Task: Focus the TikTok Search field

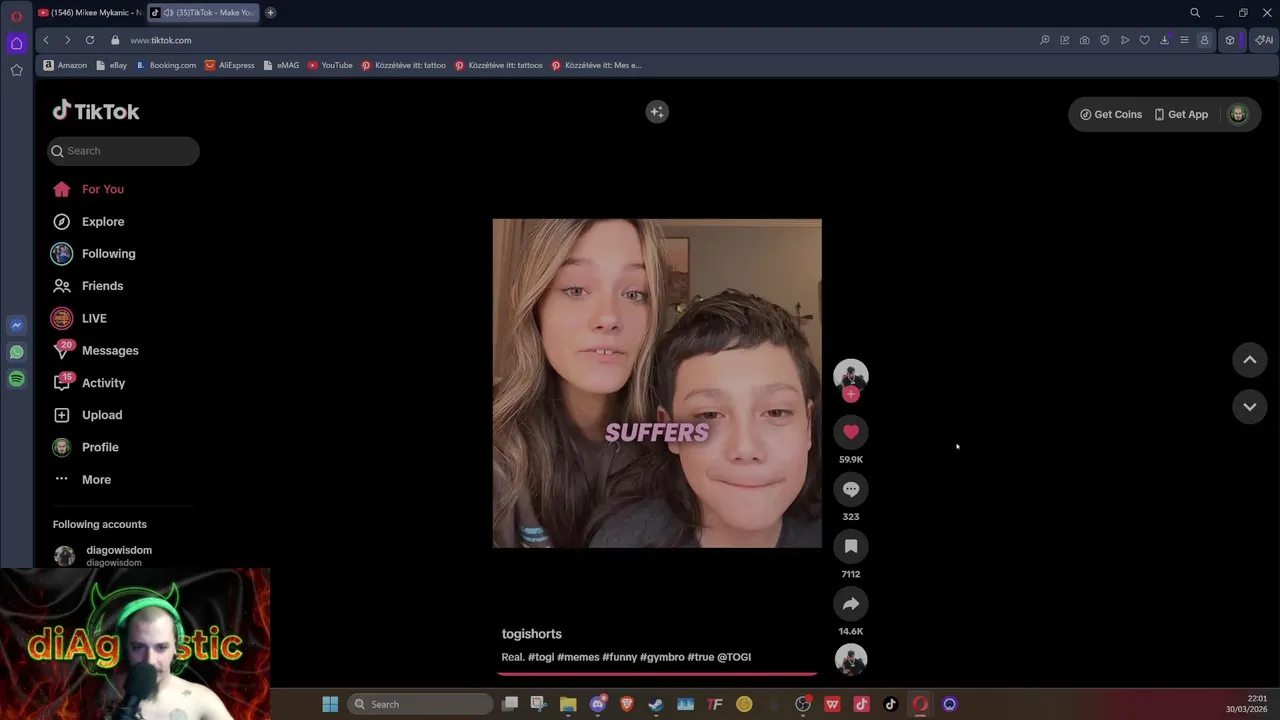Action: [x=123, y=151]
